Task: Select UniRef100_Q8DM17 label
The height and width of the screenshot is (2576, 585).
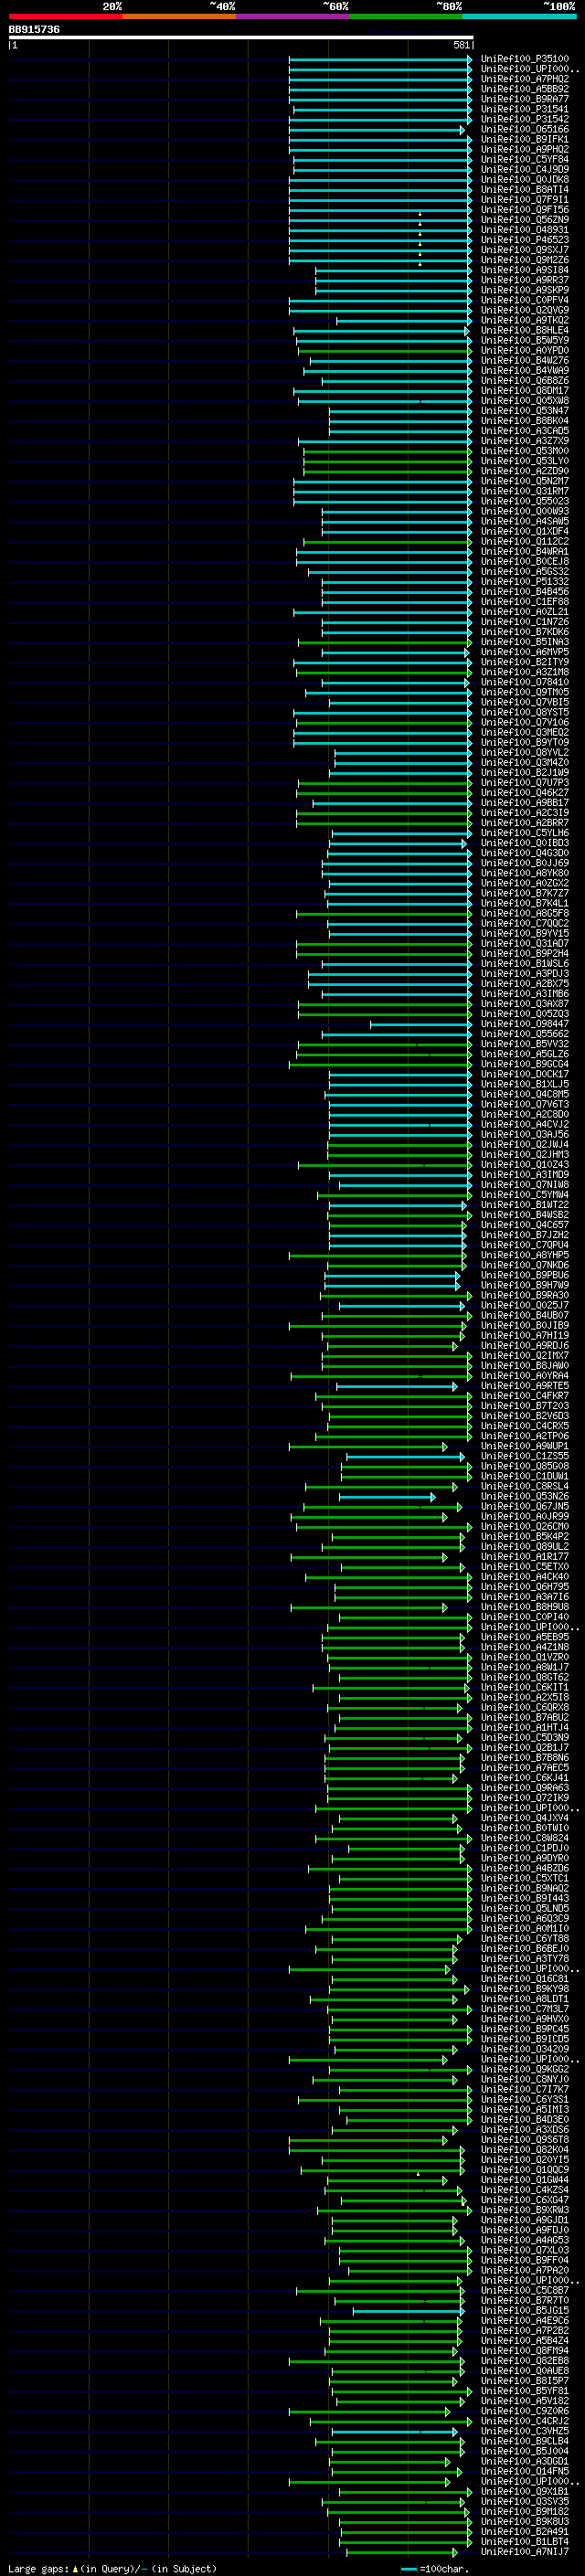Action: [525, 390]
